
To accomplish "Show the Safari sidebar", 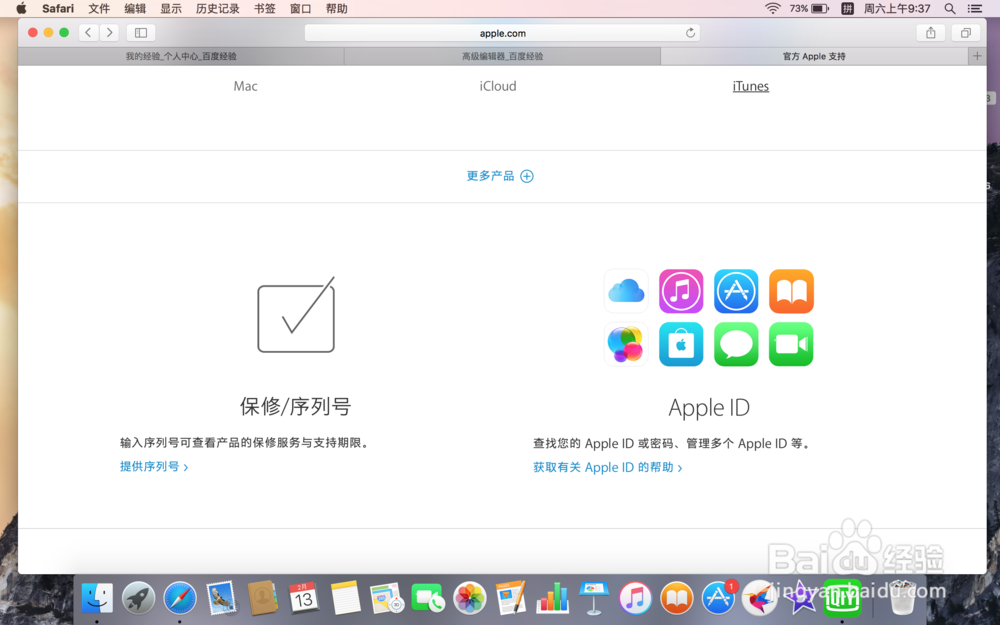I will pos(141,33).
